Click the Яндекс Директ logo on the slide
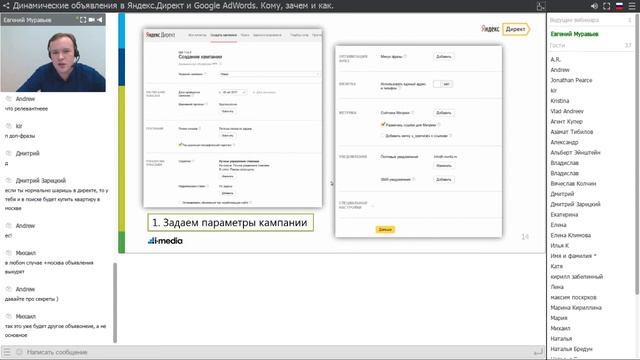640x360 pixels. [x=505, y=29]
